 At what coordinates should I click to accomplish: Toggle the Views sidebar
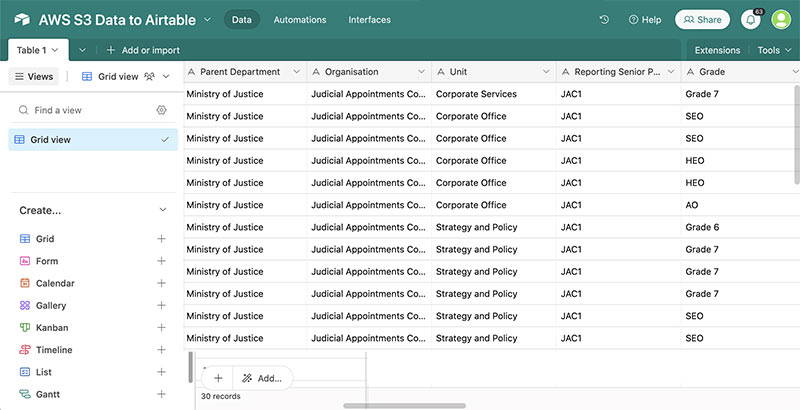tap(34, 76)
